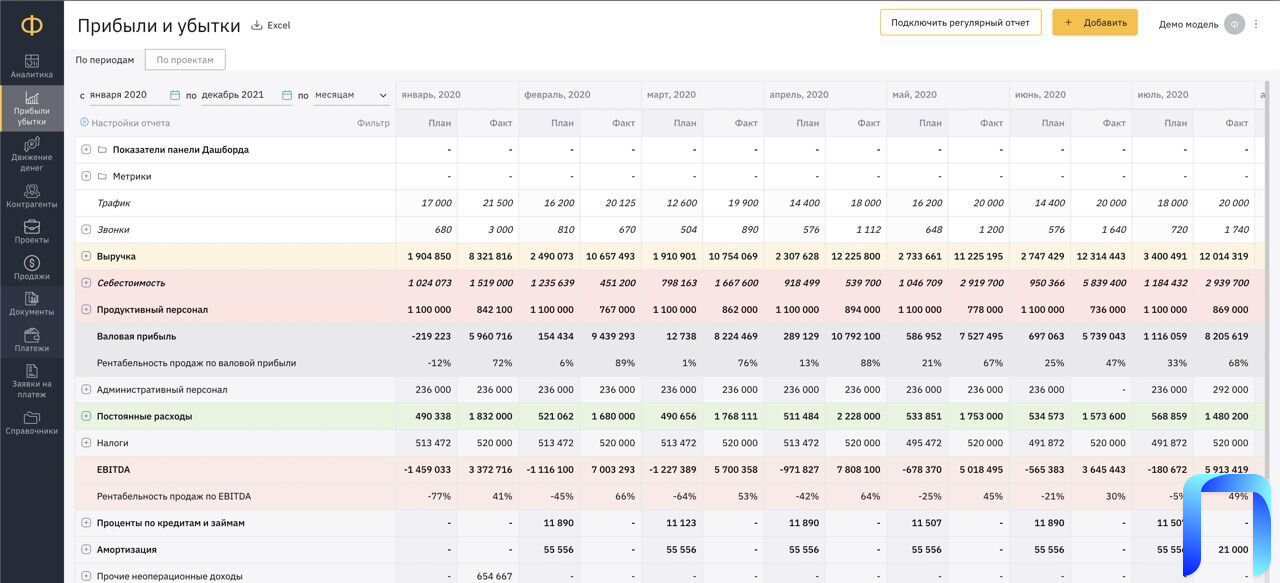Open Прибыли и убытки in the sidebar
The width and height of the screenshot is (1280, 583).
click(x=32, y=109)
